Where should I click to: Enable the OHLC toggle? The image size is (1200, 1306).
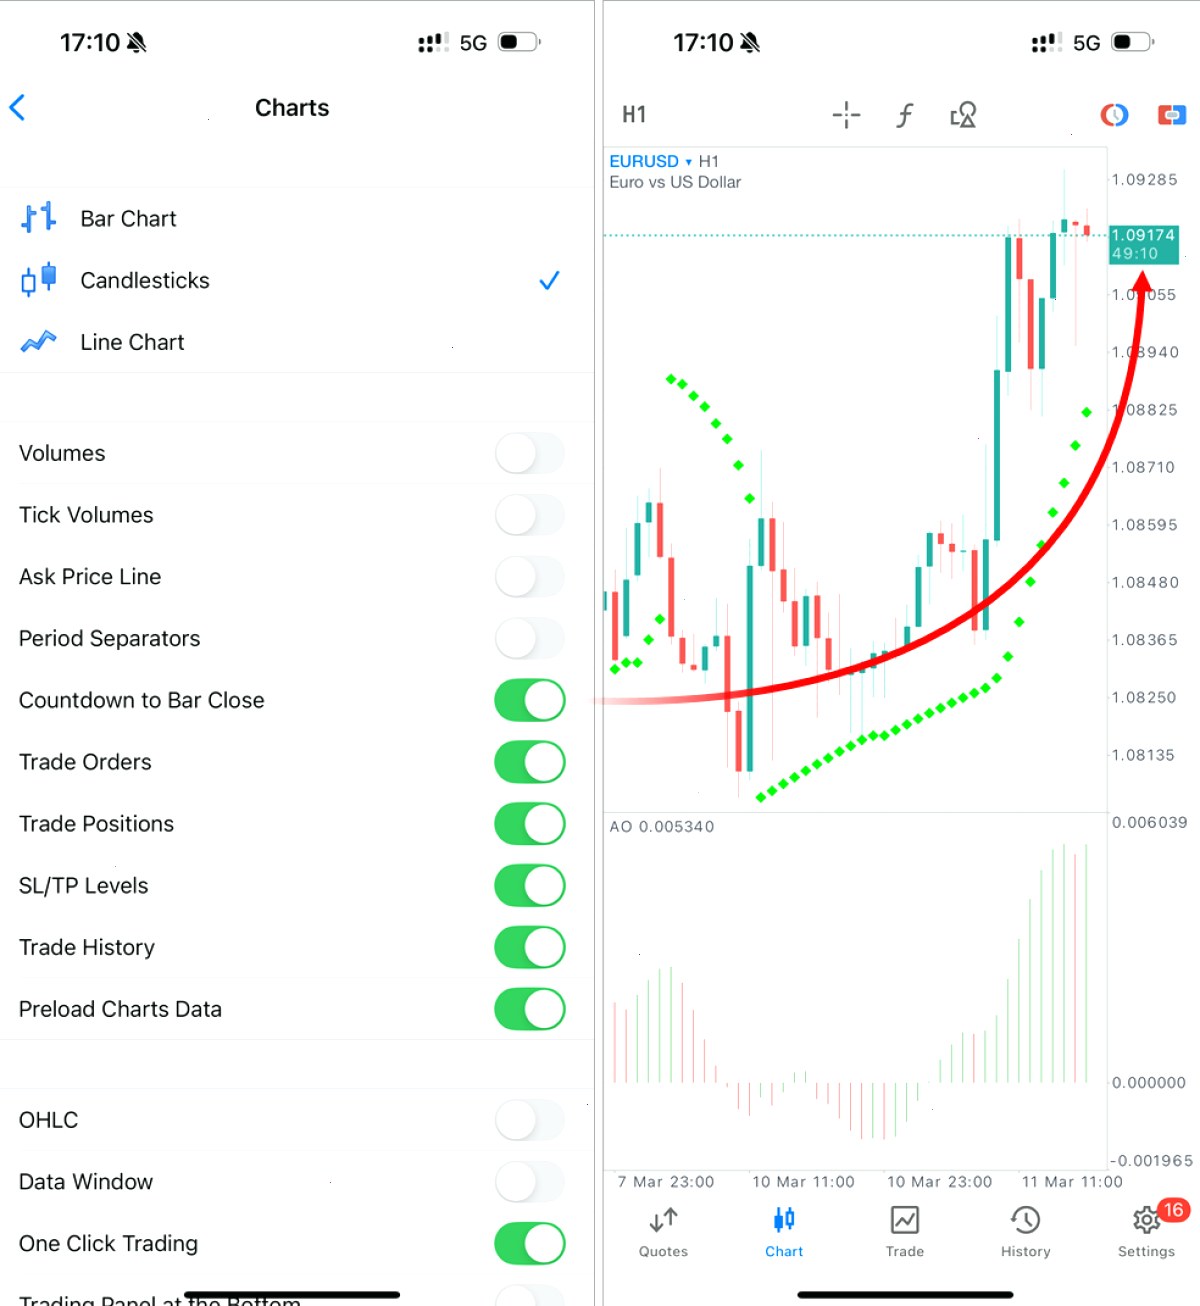pos(530,1120)
